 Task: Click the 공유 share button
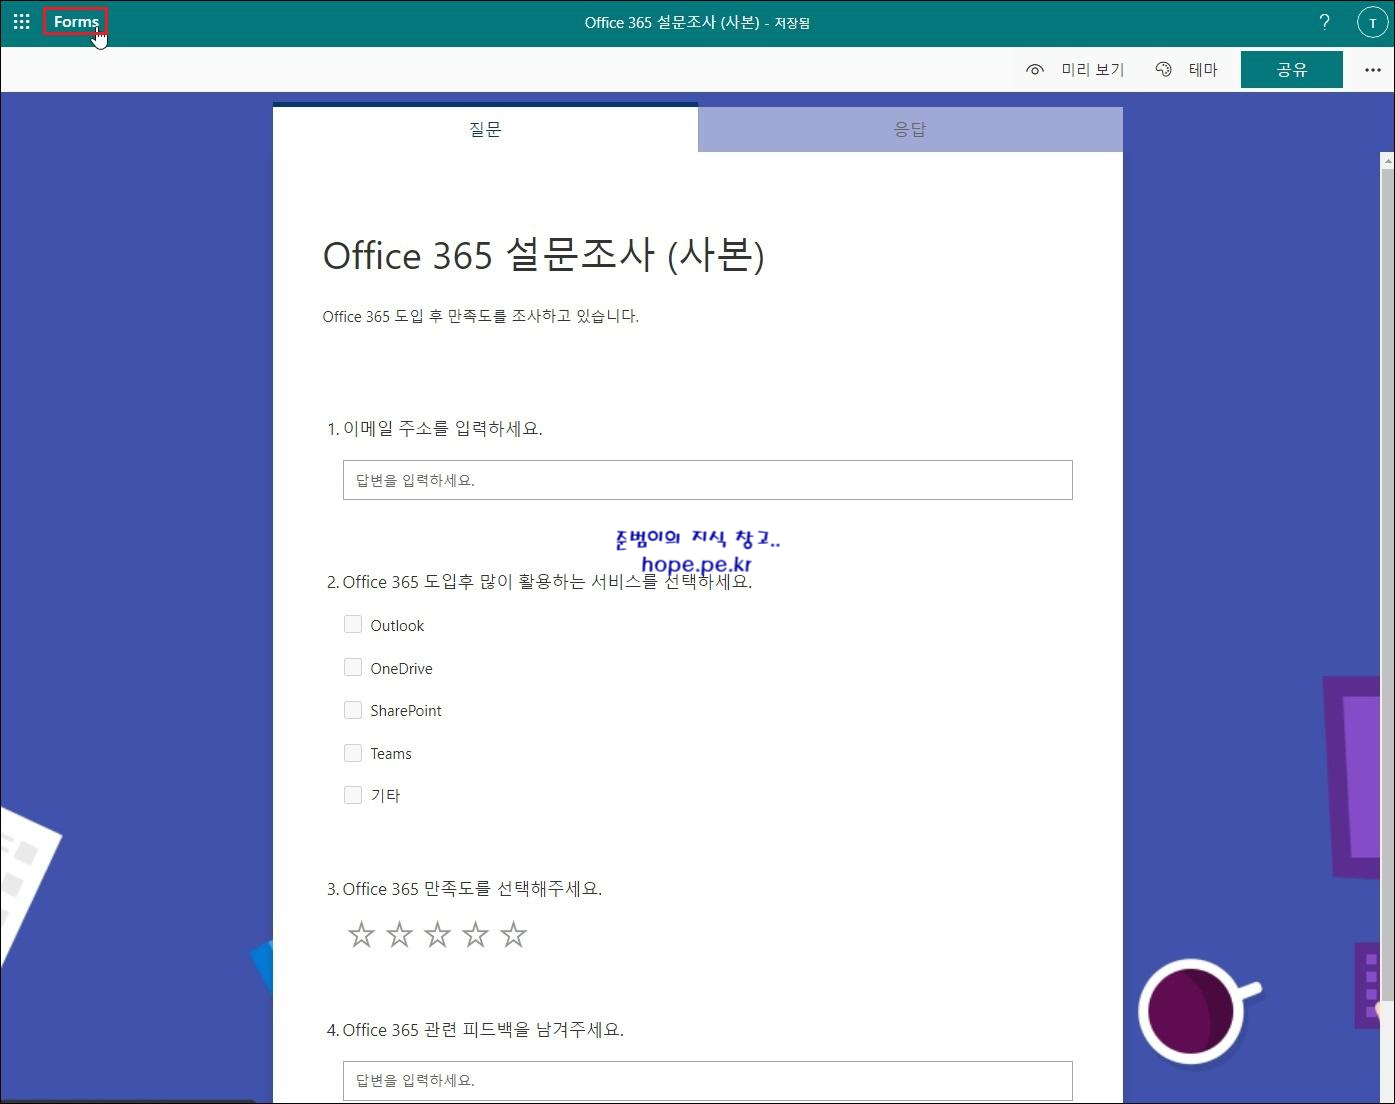point(1291,70)
